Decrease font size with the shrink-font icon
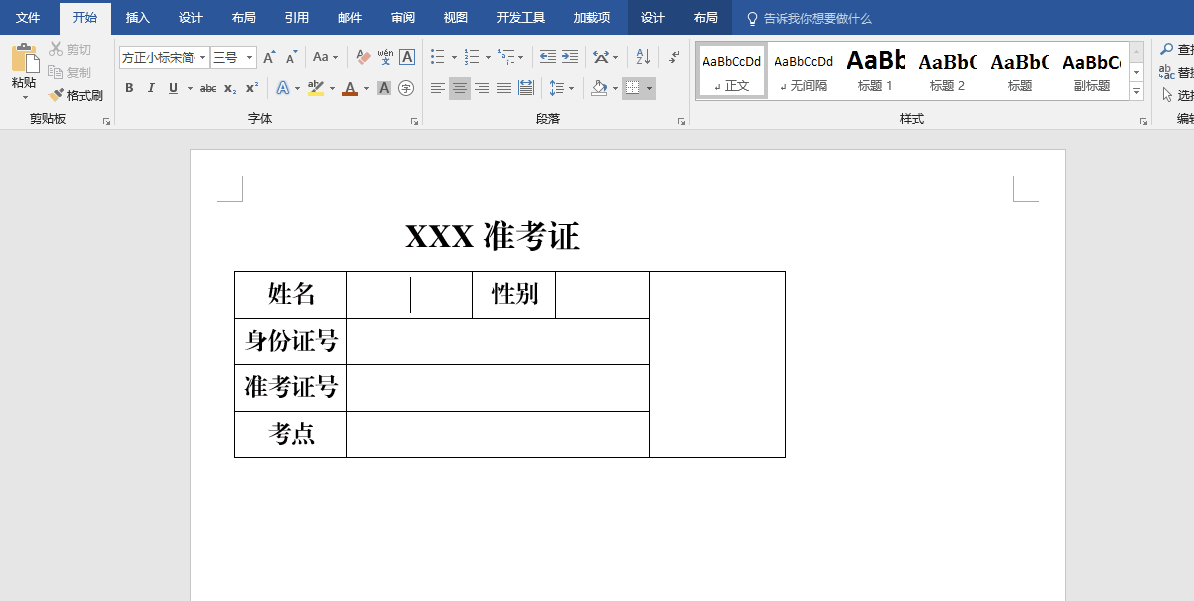 point(292,57)
